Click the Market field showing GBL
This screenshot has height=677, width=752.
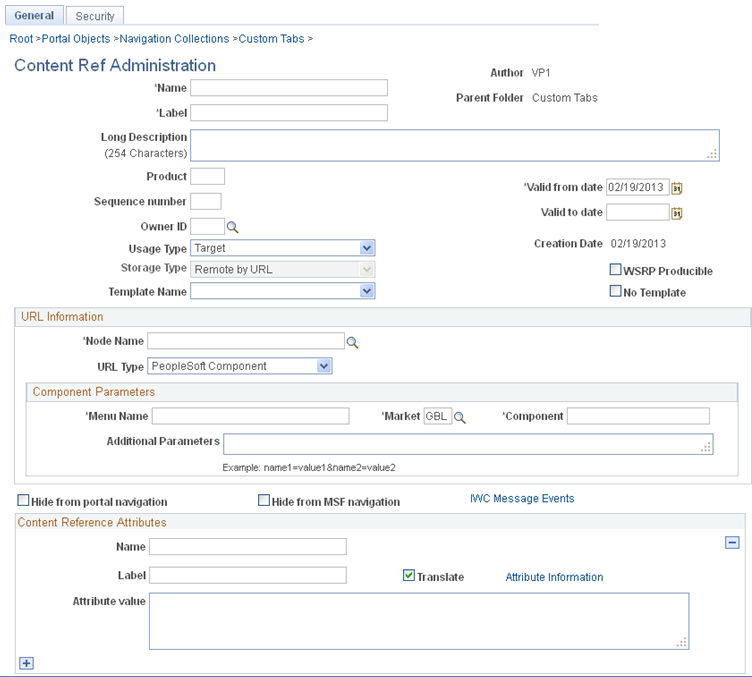(x=437, y=416)
